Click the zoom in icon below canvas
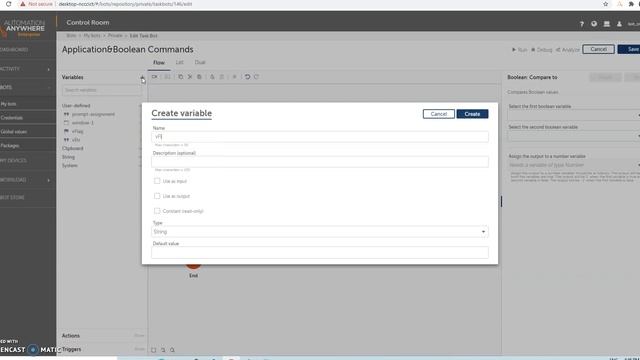 172,350
